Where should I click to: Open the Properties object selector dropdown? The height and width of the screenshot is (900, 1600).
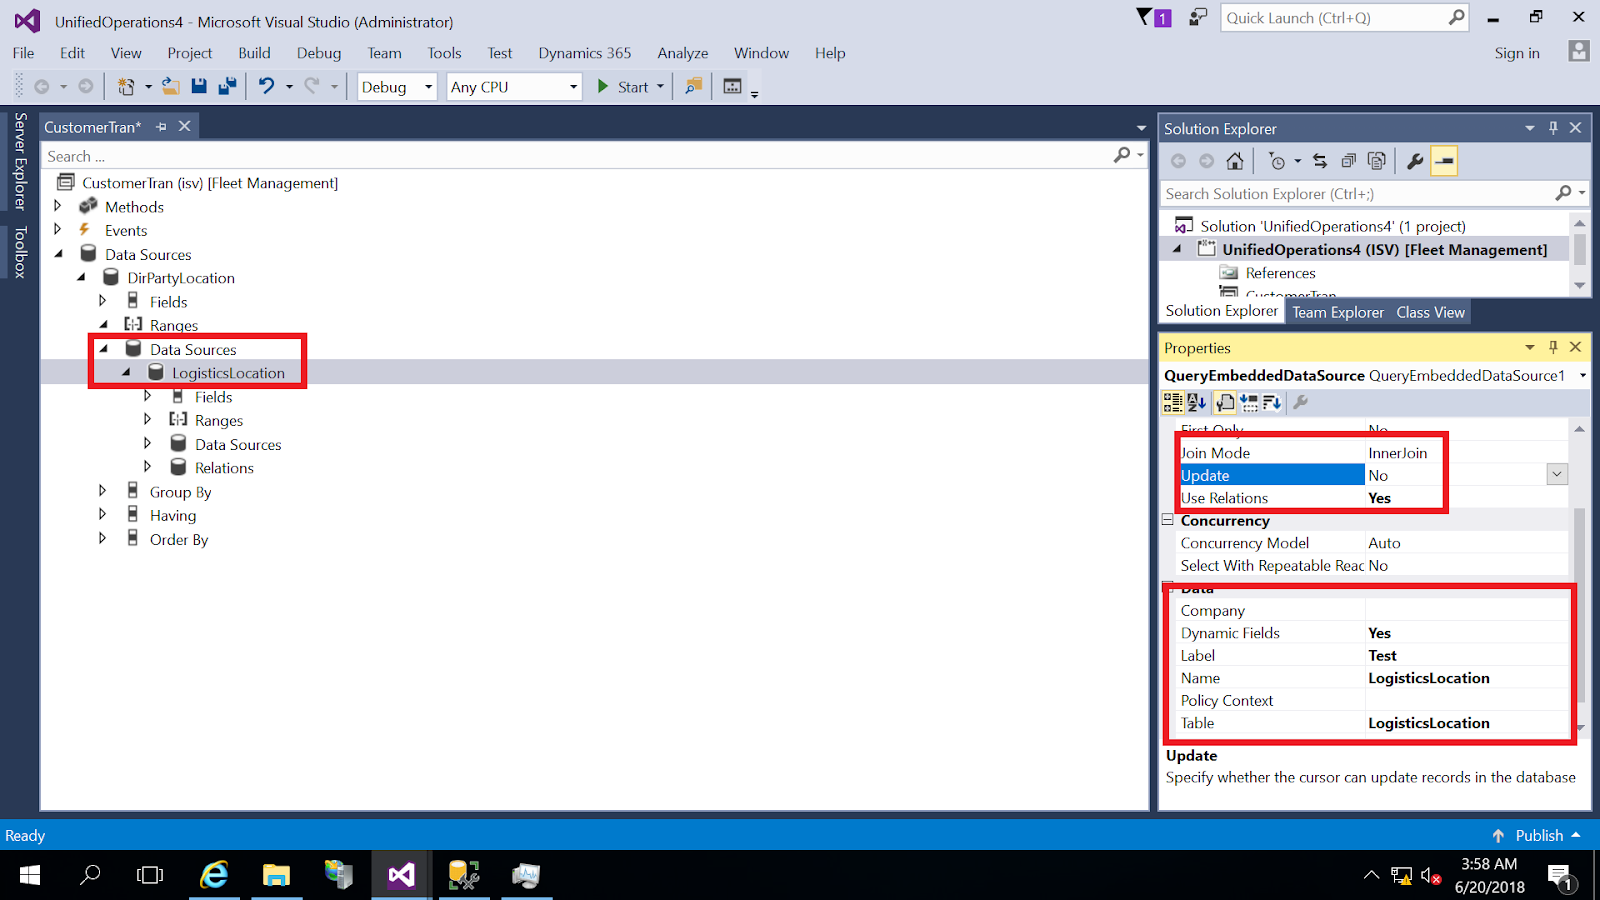click(1583, 375)
